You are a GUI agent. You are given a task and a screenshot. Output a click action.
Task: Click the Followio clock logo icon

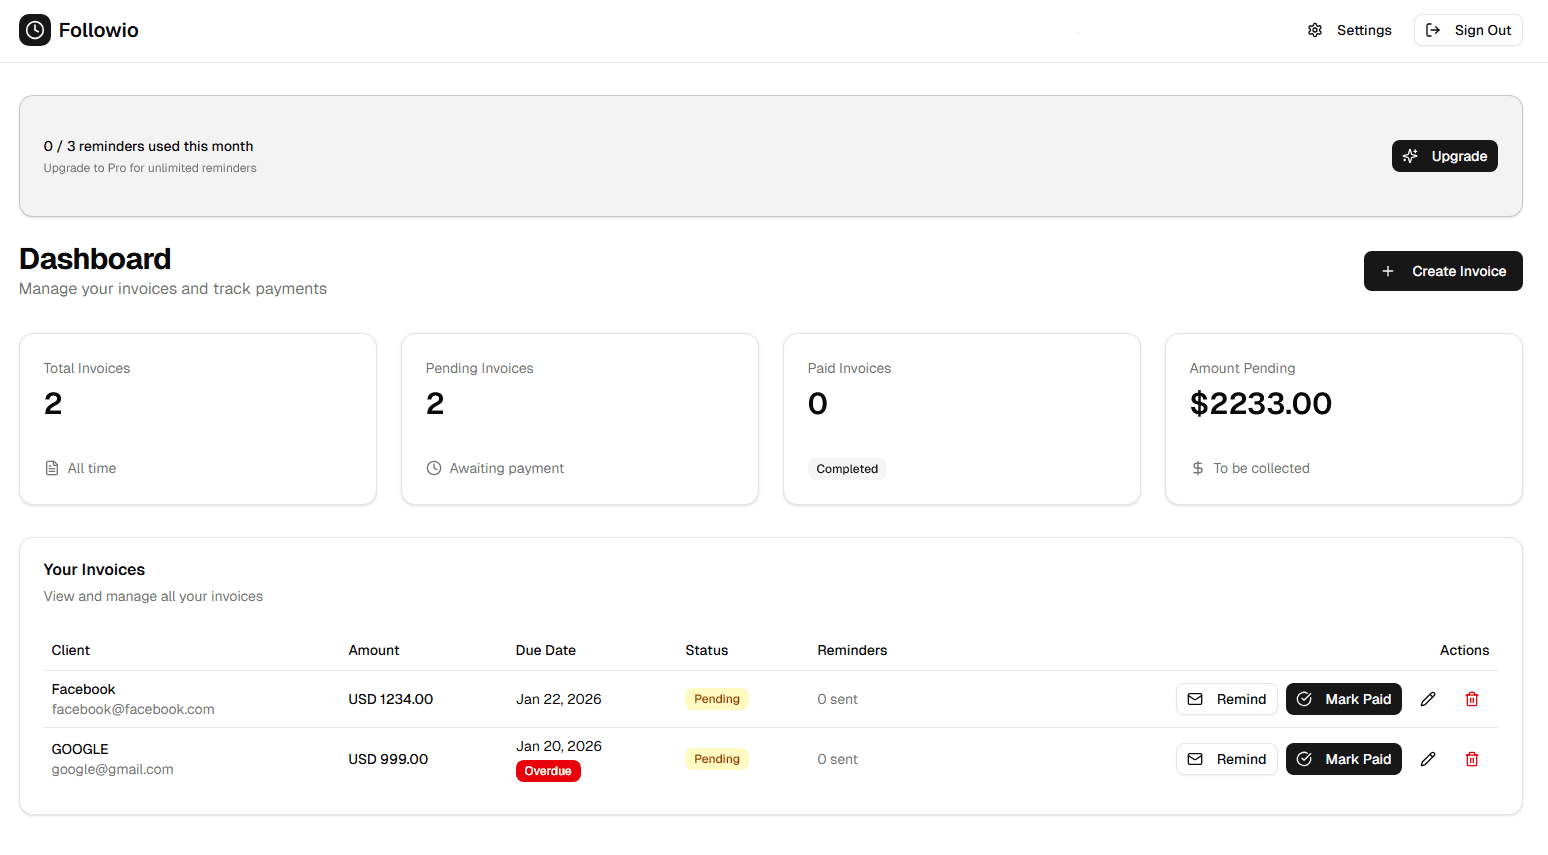pos(35,30)
